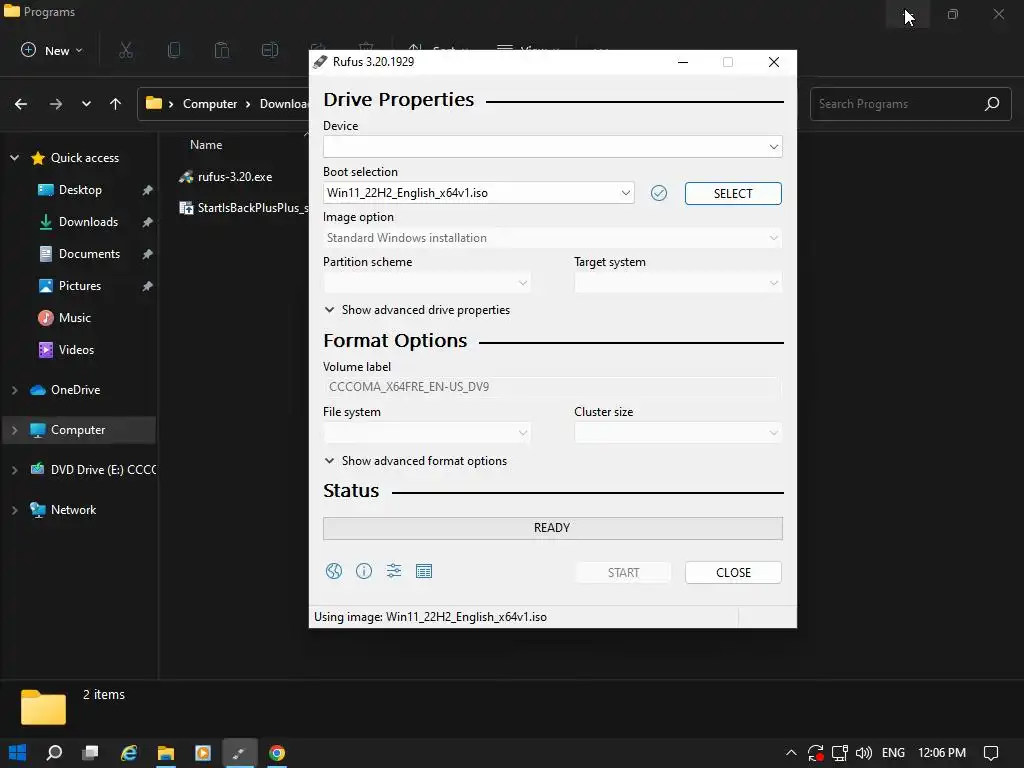Screen dimensions: 1024x768
Task: Click the Search Programs input box
Action: click(910, 104)
